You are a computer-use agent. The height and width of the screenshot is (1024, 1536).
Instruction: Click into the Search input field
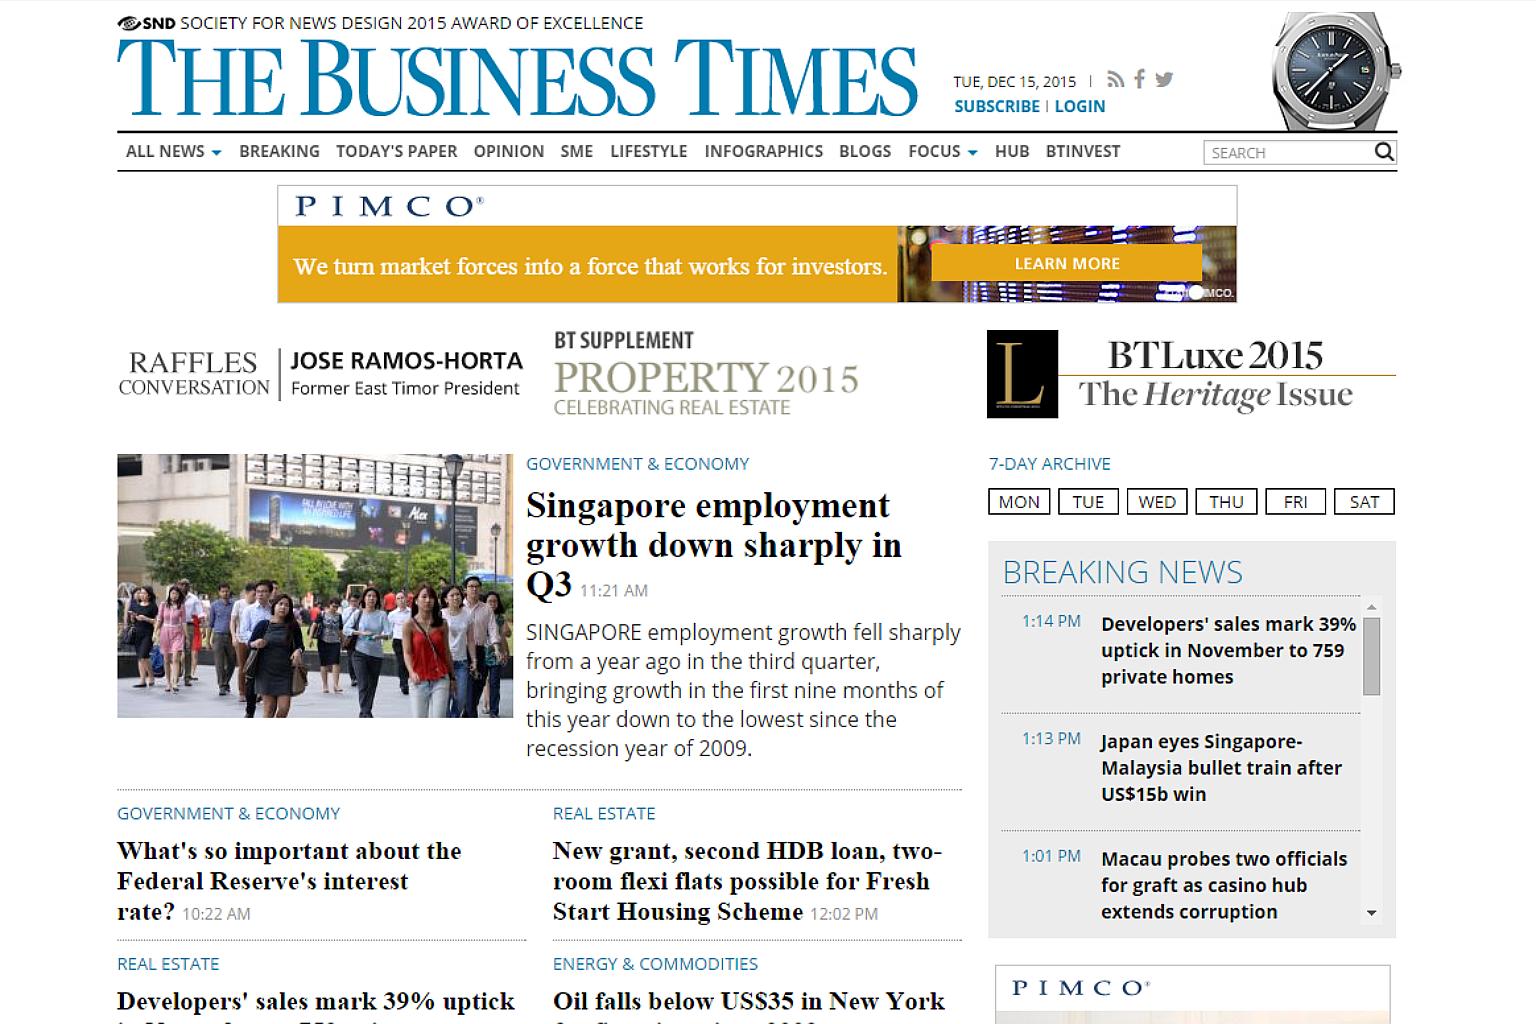(1286, 153)
